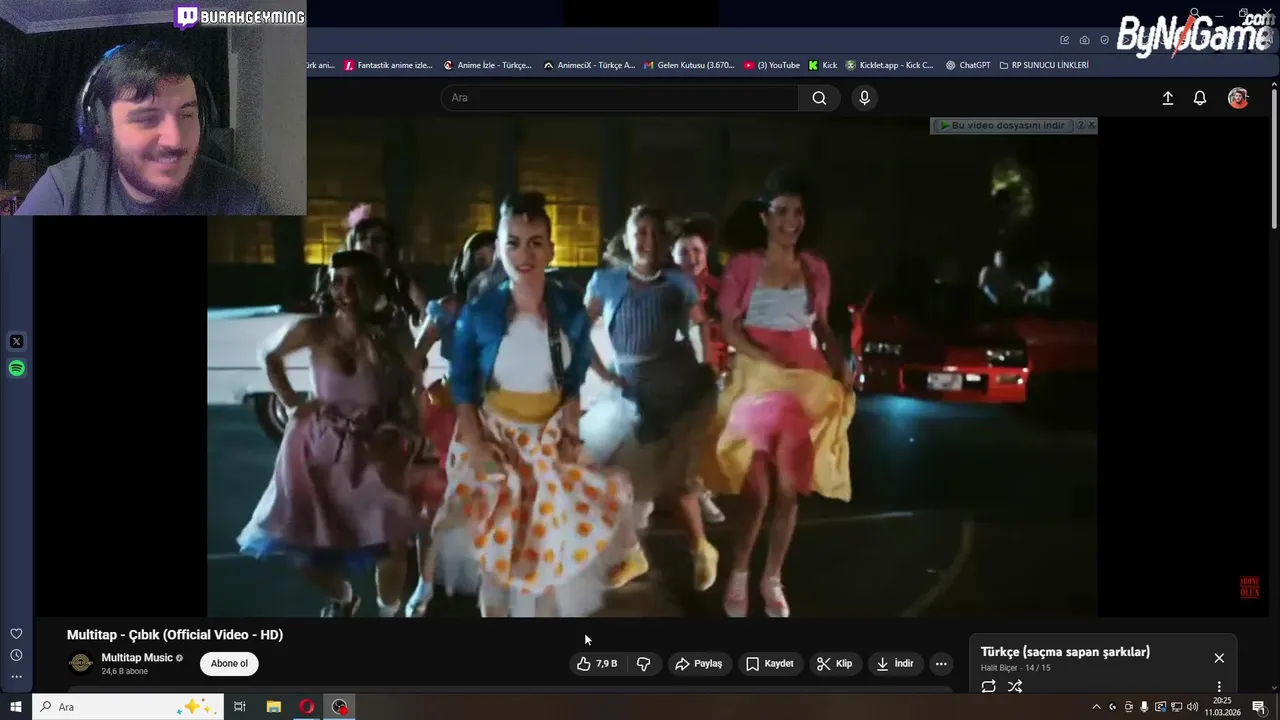This screenshot has height=720, width=1280.
Task: Open the YouTube account avatar menu
Action: 1238,98
